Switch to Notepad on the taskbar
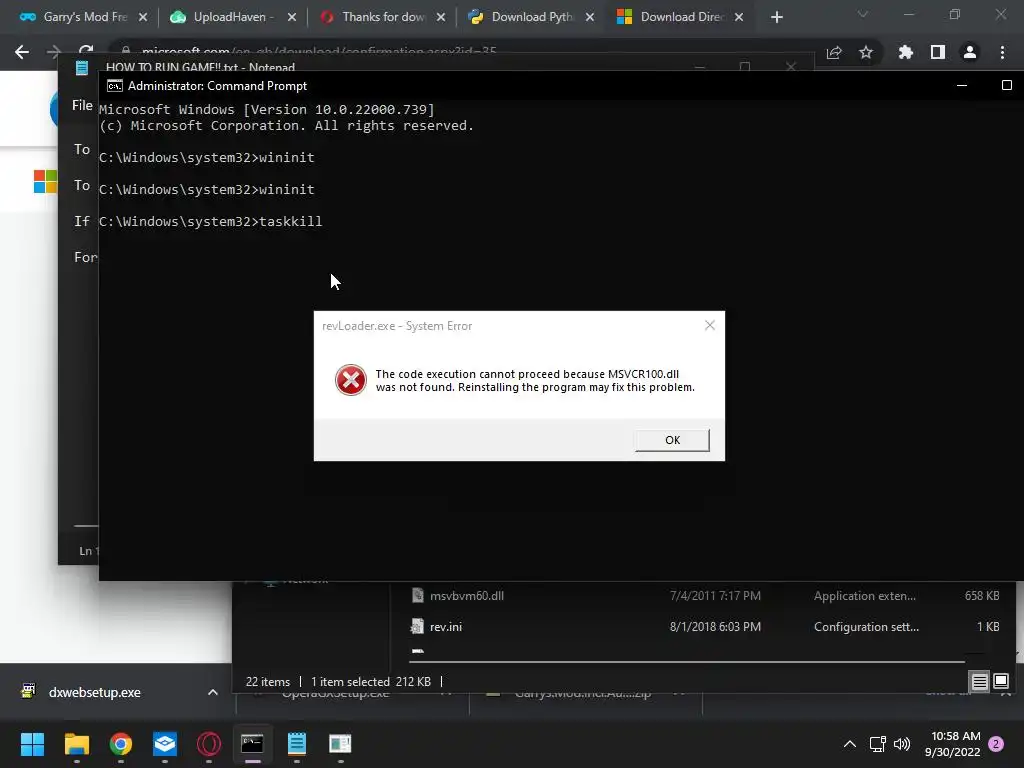Image resolution: width=1024 pixels, height=768 pixels. tap(296, 744)
